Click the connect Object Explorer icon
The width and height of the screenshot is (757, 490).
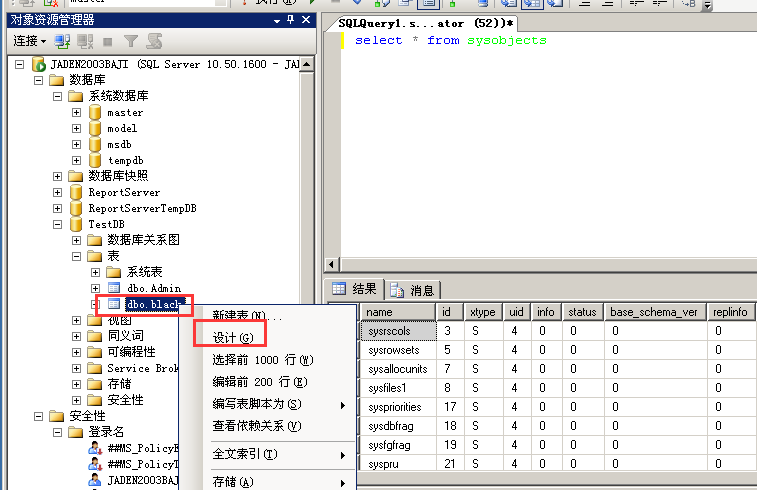62,42
